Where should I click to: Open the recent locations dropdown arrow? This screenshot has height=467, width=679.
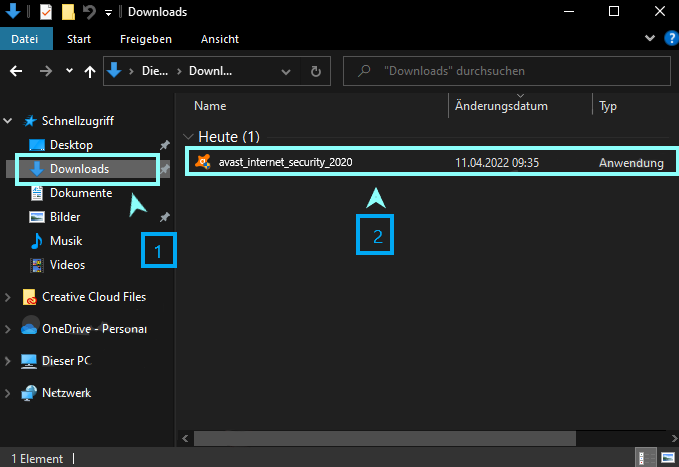tap(69, 71)
